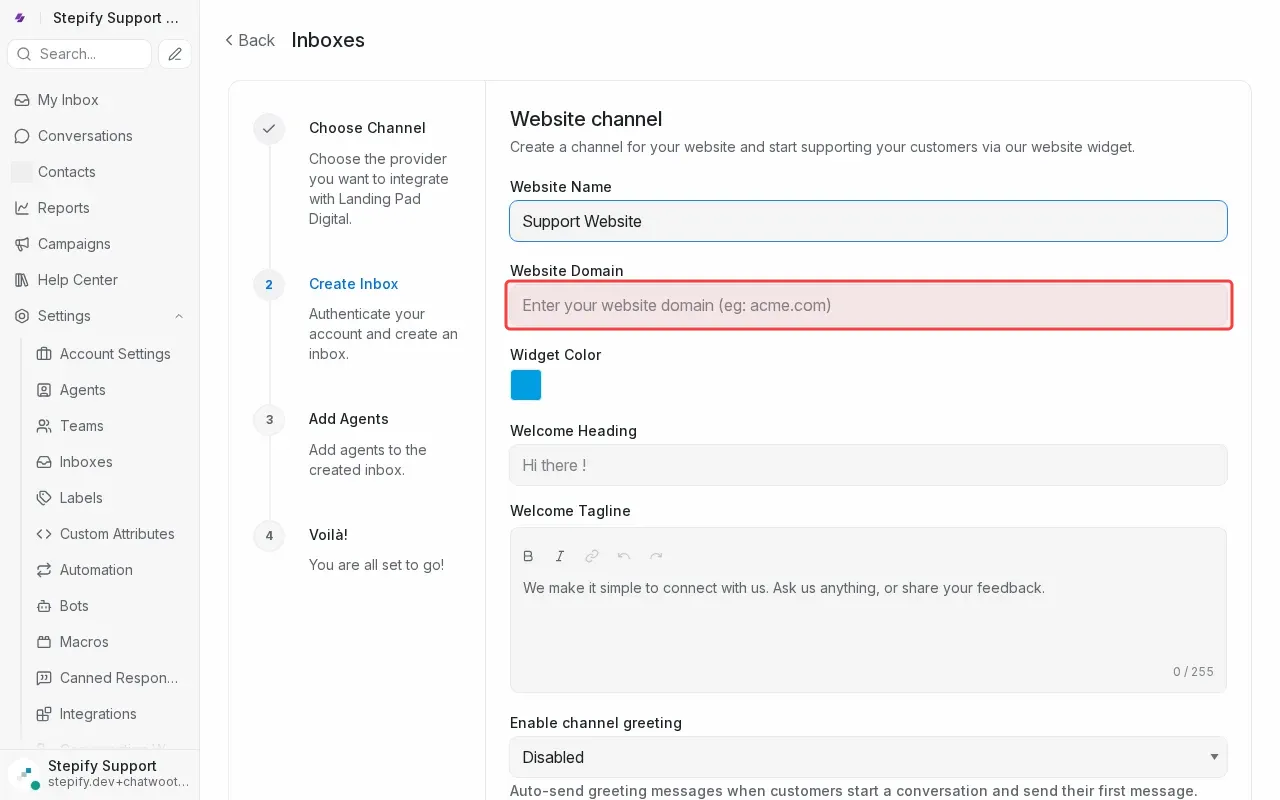Screen dimensions: 1280x800
Task: Click the italic icon in Welcome Tagline editor
Action: pos(560,556)
